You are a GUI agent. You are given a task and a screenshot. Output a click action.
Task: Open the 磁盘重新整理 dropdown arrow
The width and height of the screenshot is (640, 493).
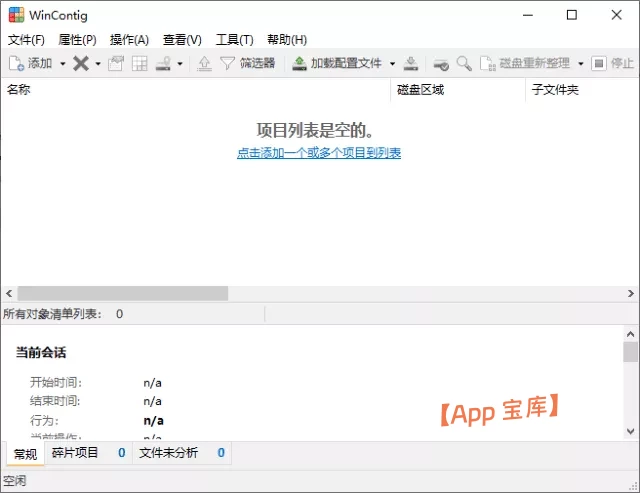[x=580, y=64]
